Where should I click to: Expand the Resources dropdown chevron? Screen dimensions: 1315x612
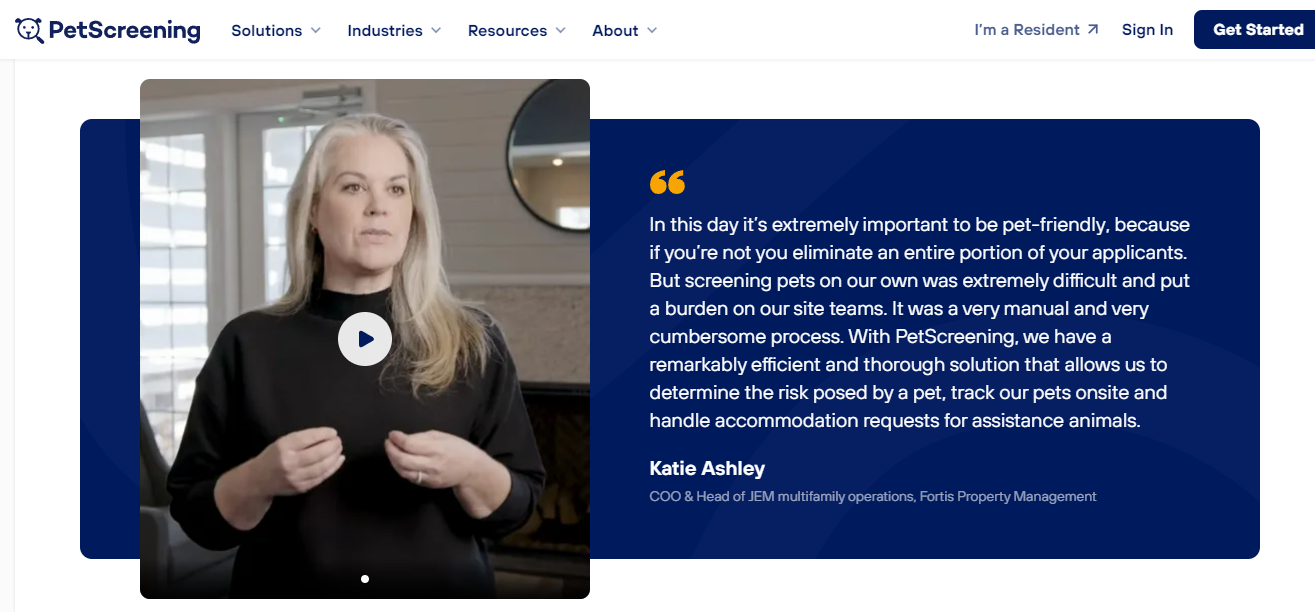click(561, 30)
